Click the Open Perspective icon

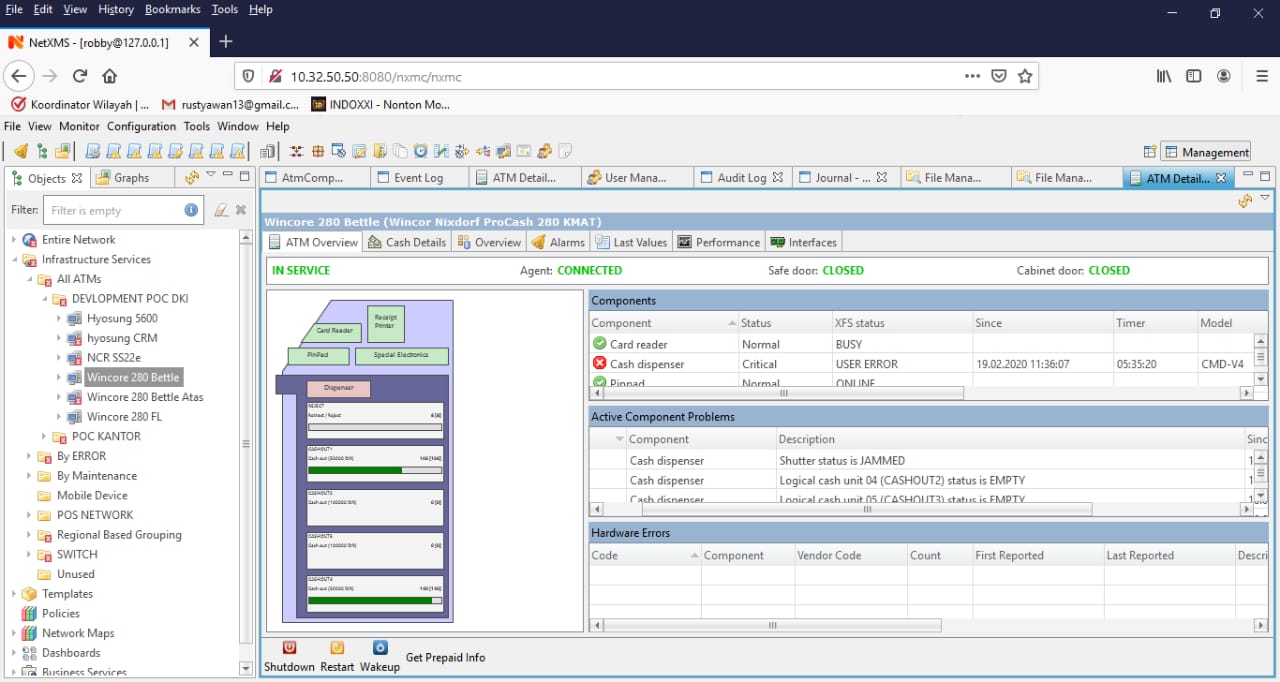[x=1150, y=151]
